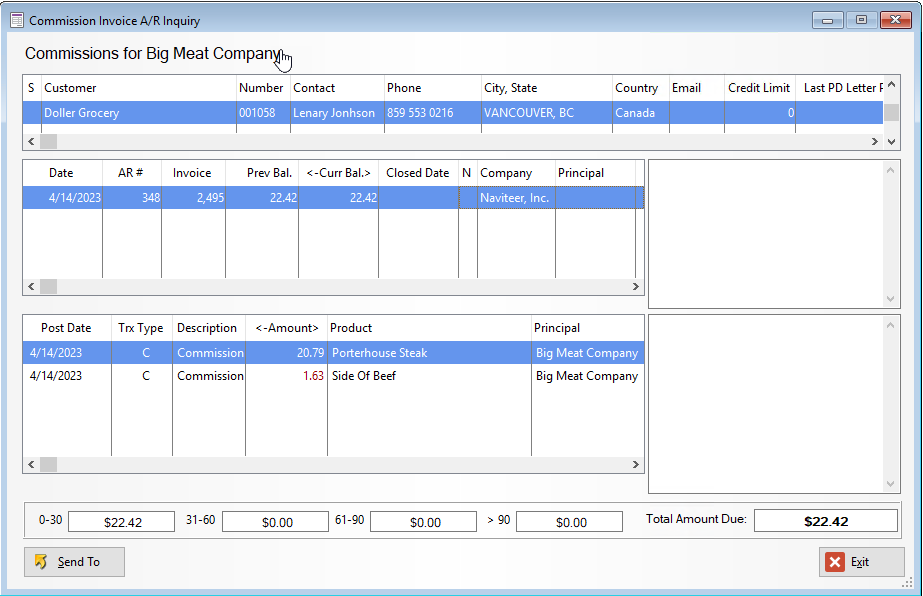
Task: Click the Country column header
Action: [x=640, y=88]
